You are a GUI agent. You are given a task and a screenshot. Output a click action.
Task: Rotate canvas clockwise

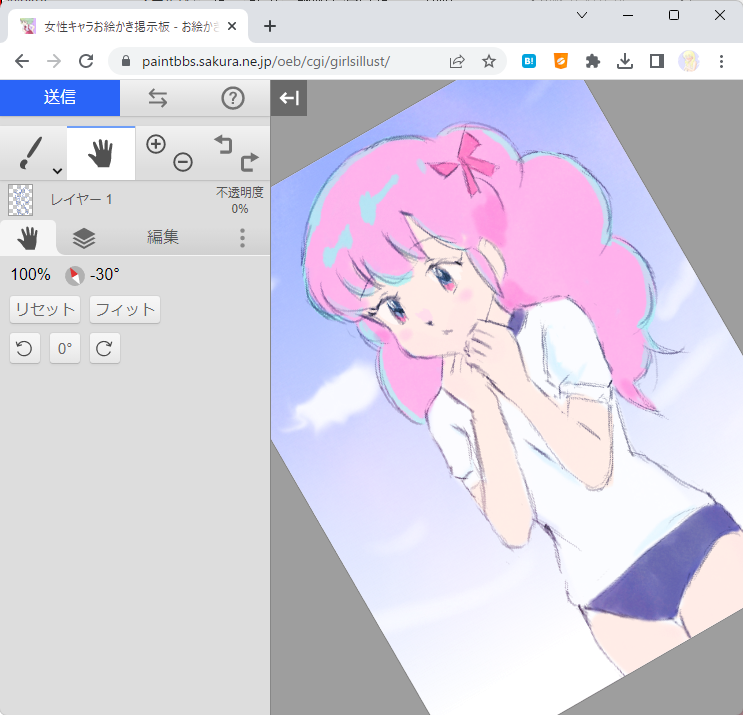click(105, 348)
